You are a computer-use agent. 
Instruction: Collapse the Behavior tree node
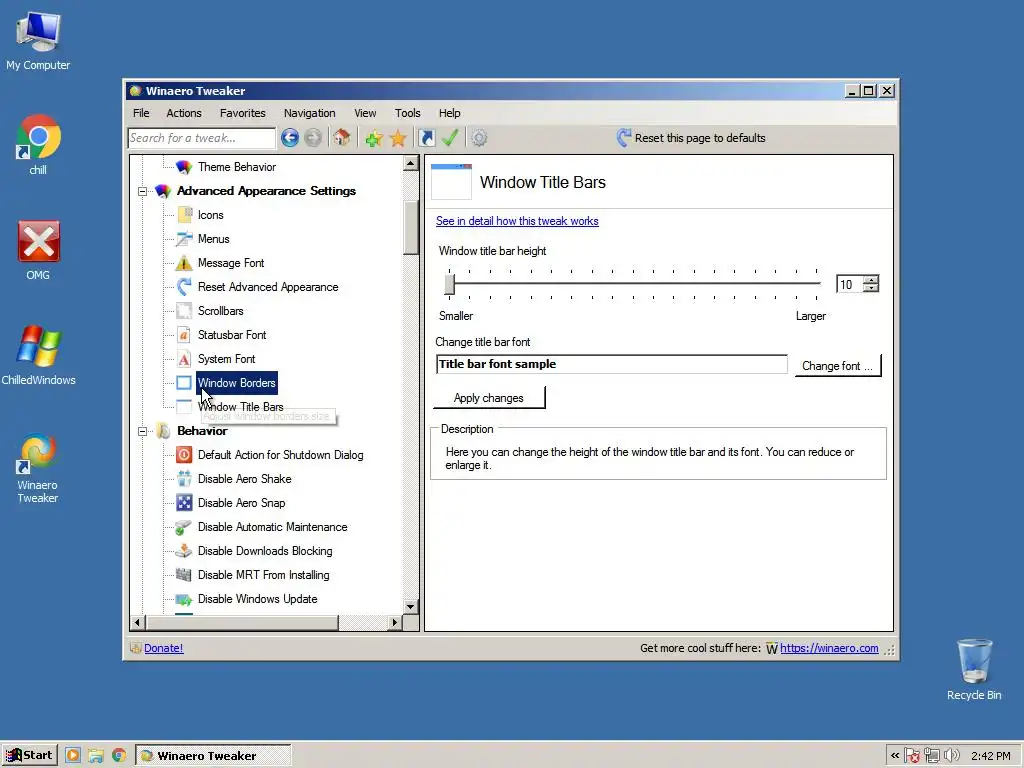coord(142,431)
